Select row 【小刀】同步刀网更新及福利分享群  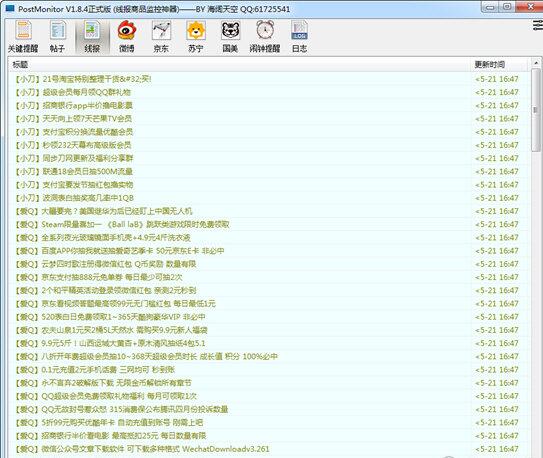[269, 158]
